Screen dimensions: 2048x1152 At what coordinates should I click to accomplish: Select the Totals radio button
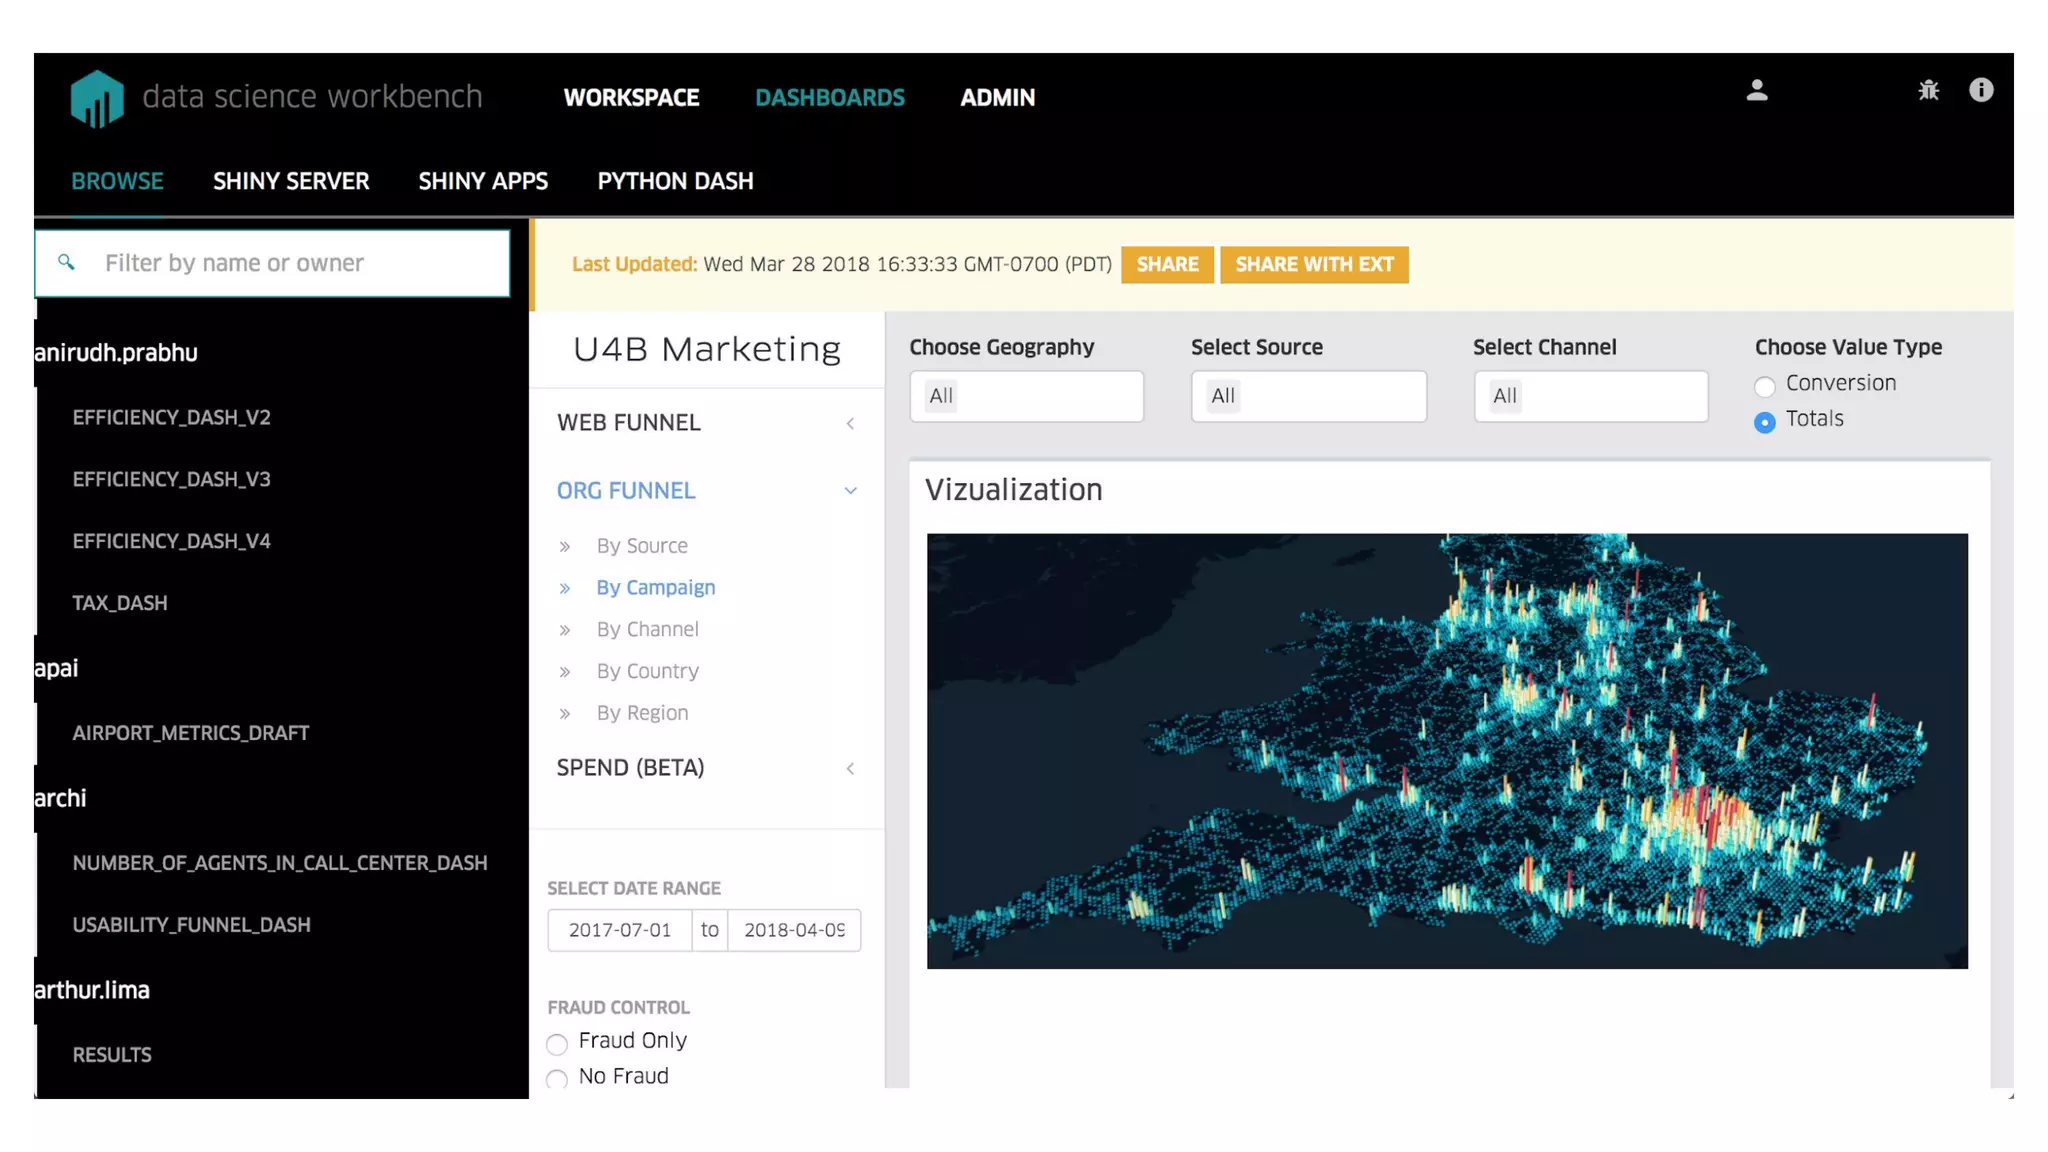point(1764,422)
